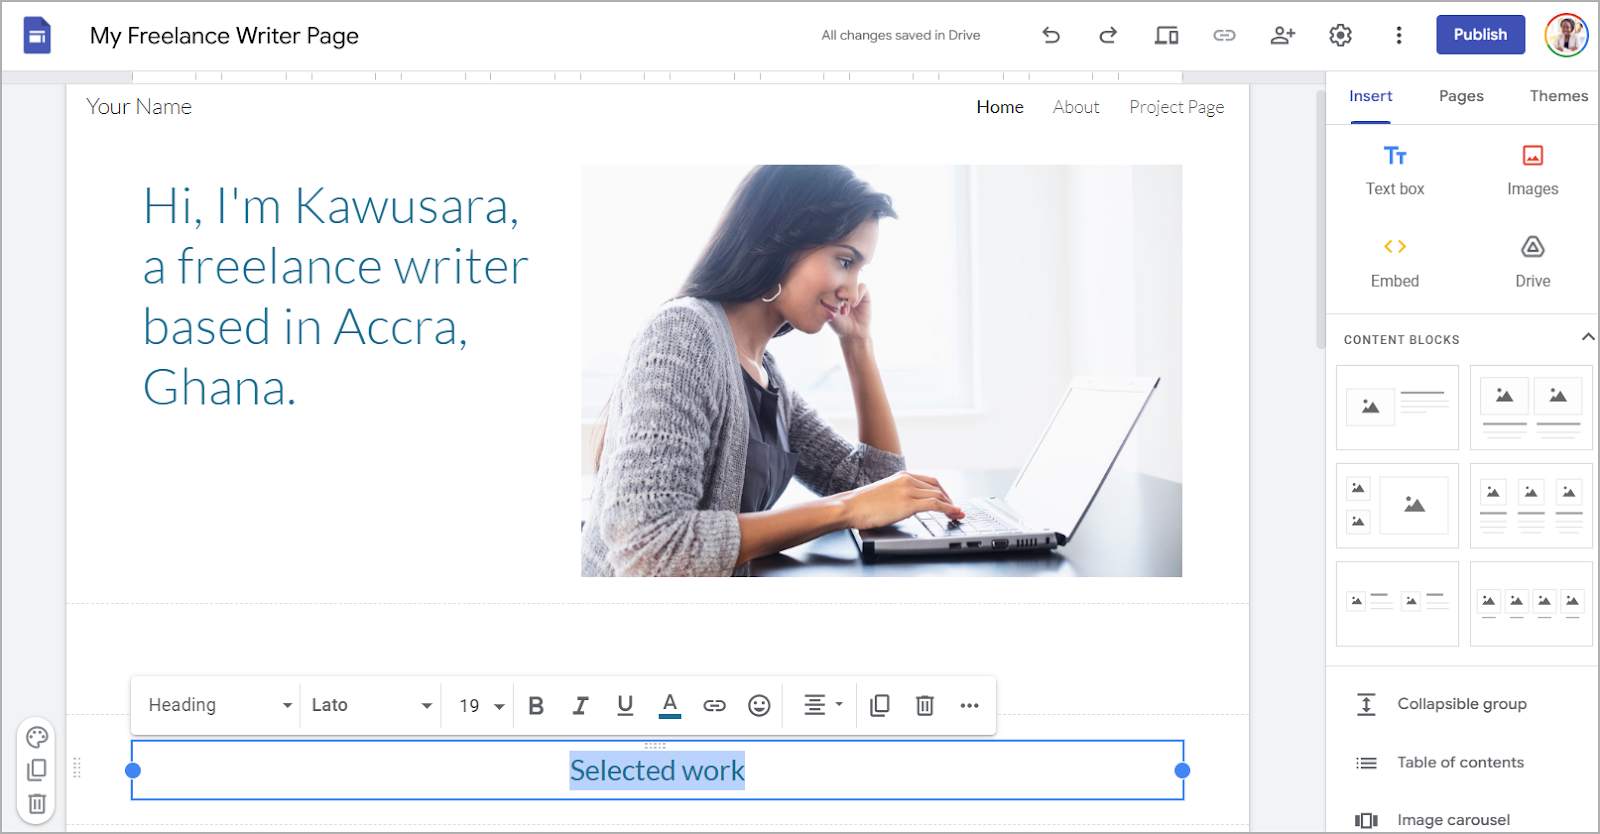Click the right resize handle of text box

tap(1182, 770)
